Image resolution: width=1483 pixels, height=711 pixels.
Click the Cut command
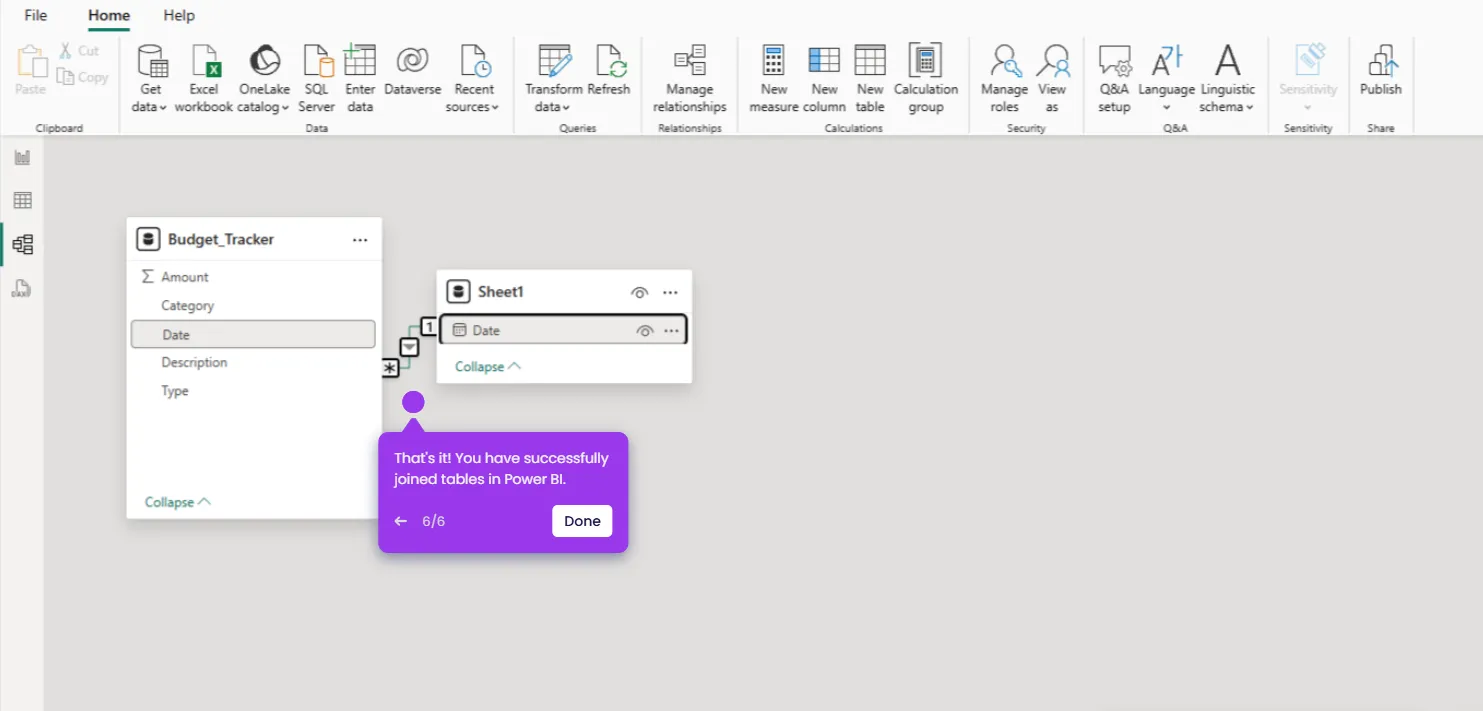point(79,50)
